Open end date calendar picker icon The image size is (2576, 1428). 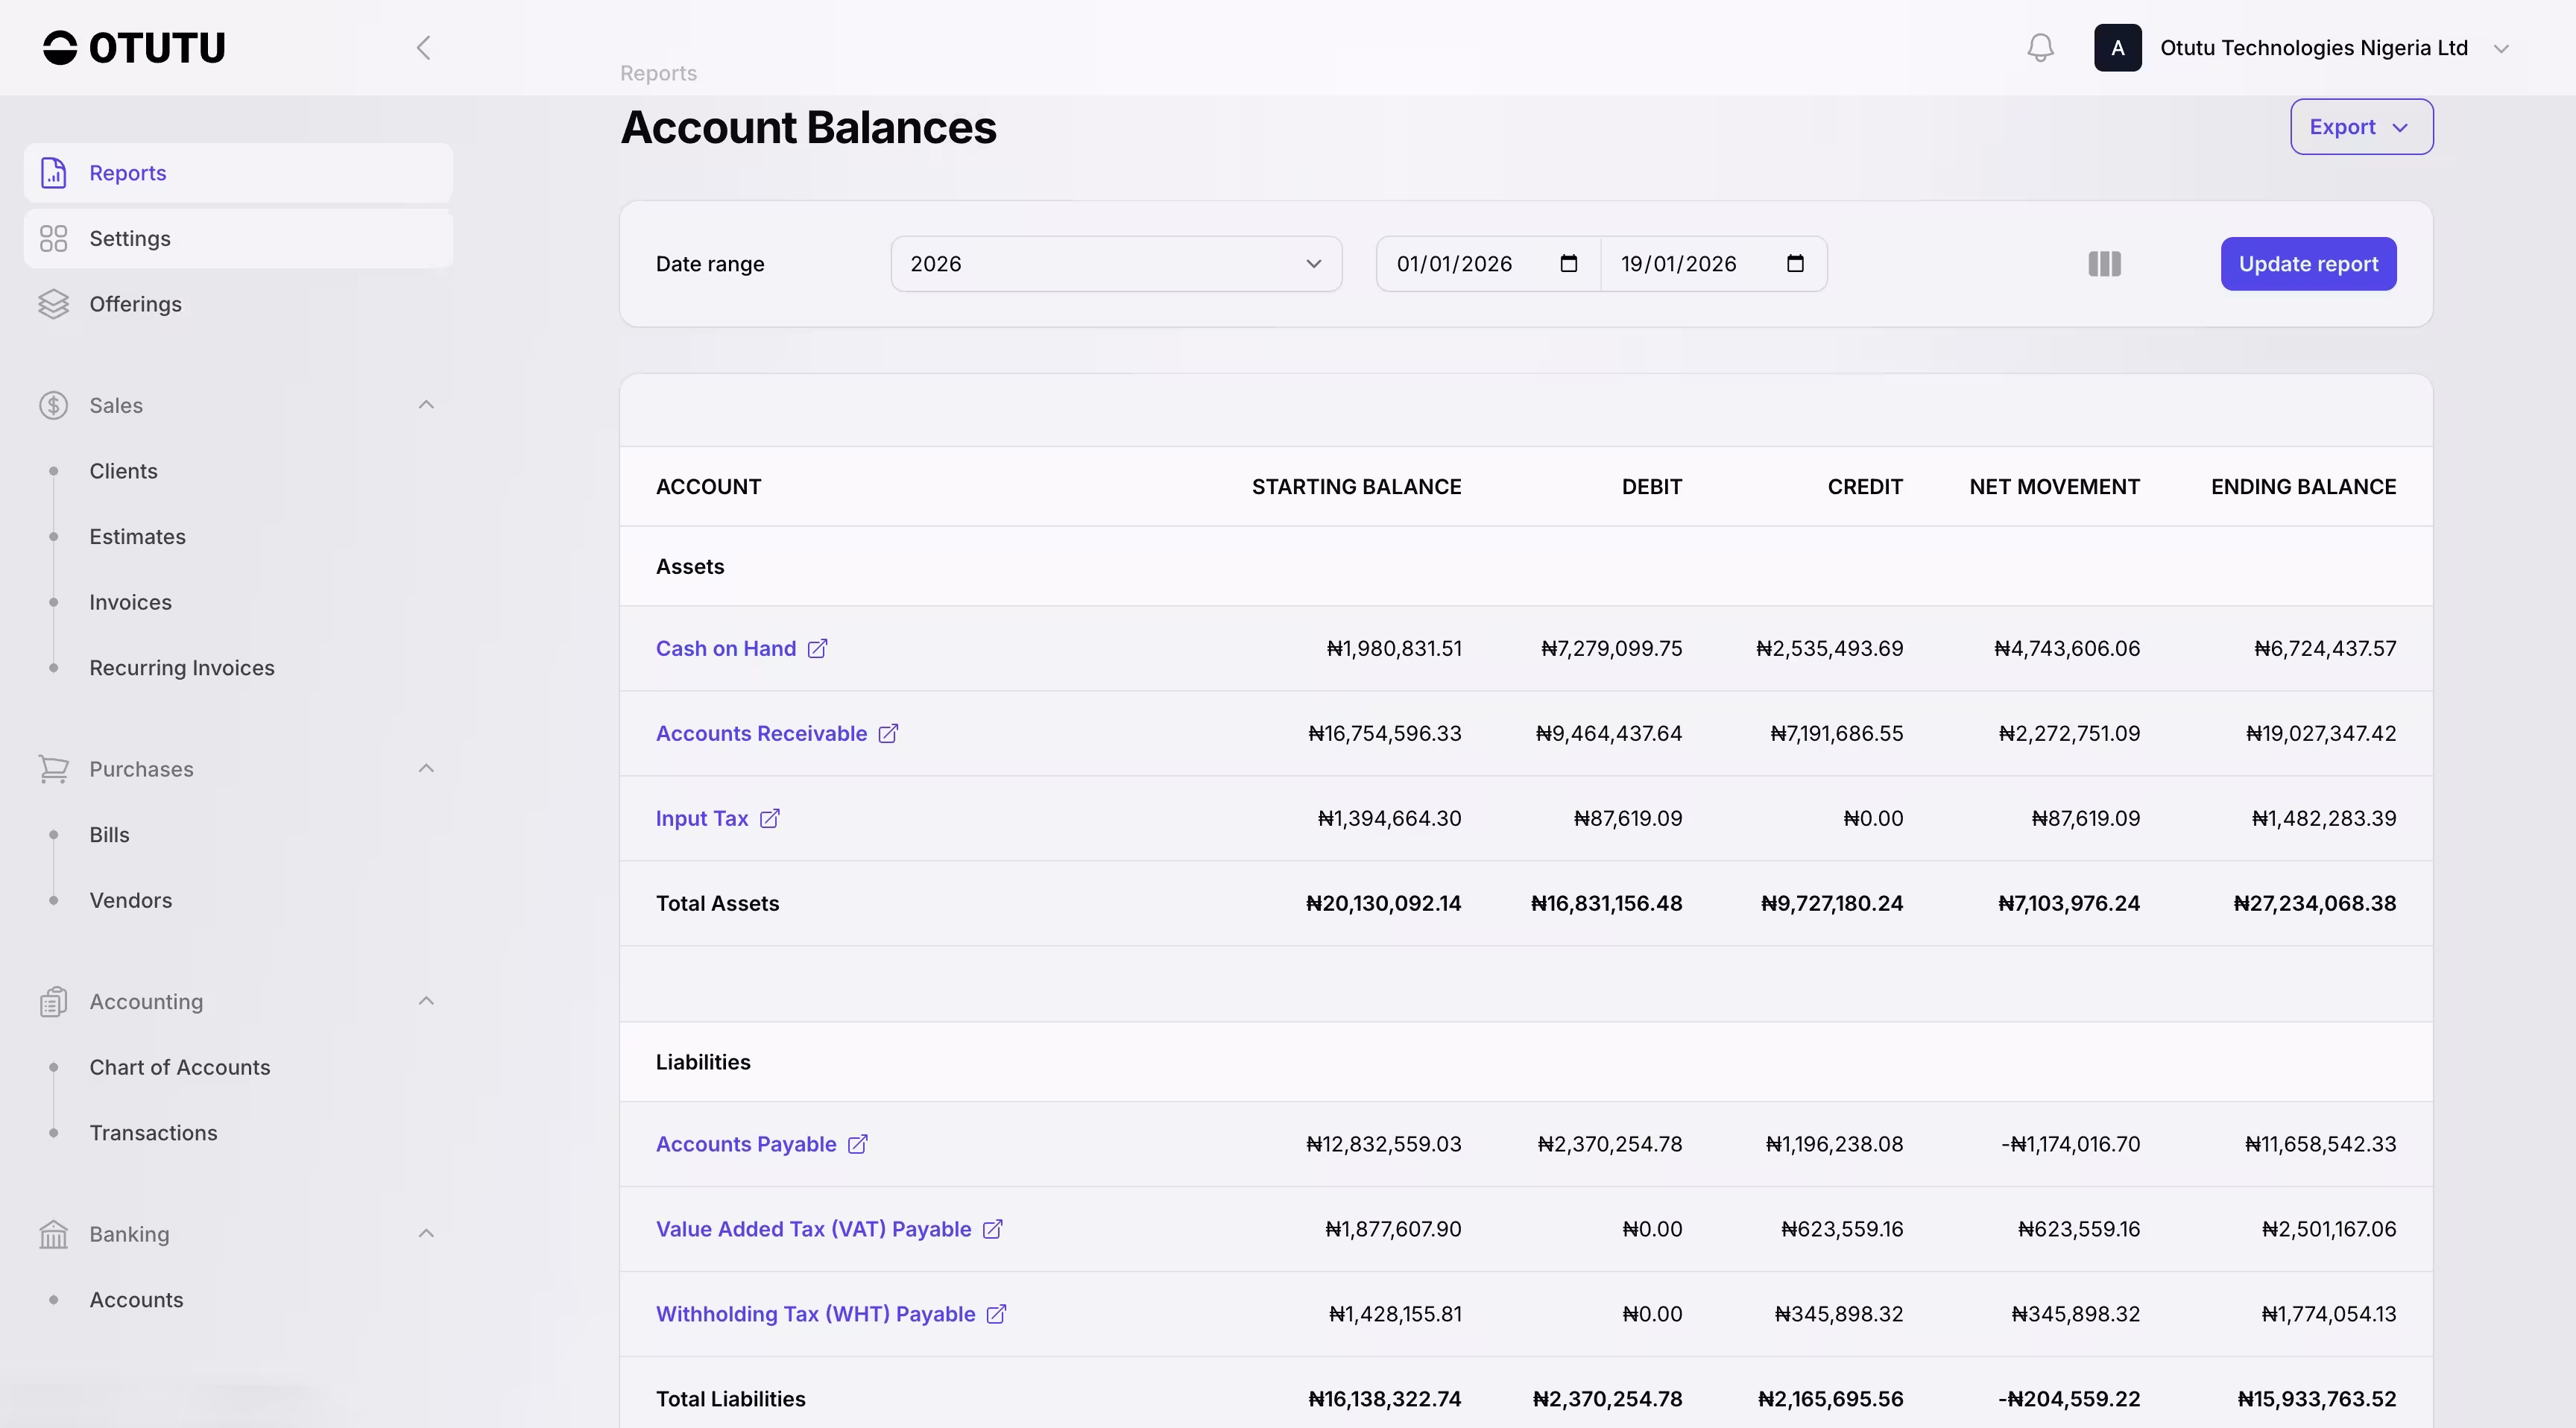click(x=1795, y=264)
